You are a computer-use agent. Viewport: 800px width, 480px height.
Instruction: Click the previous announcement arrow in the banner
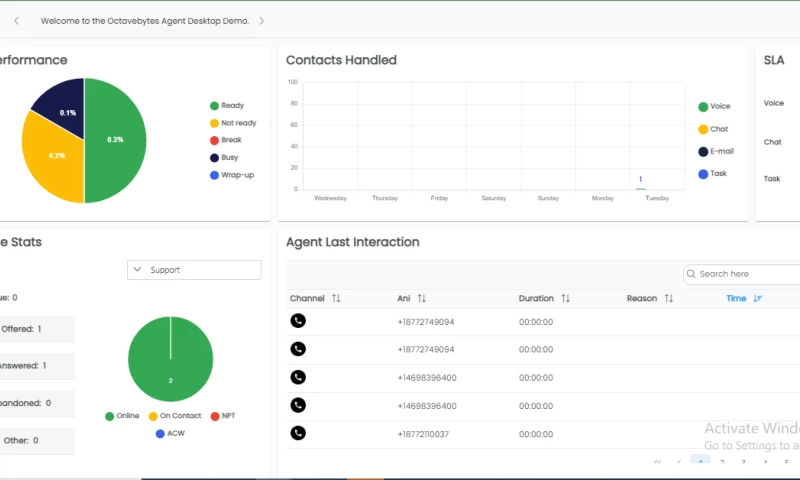click(16, 21)
